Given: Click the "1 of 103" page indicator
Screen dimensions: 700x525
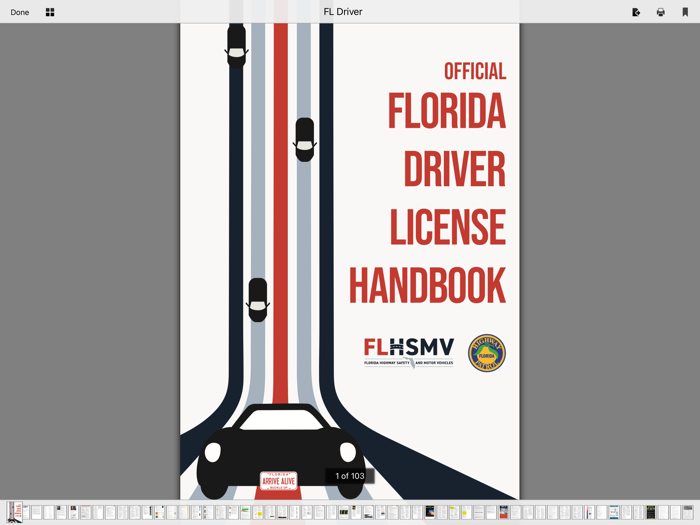Looking at the screenshot, I should pos(350,476).
